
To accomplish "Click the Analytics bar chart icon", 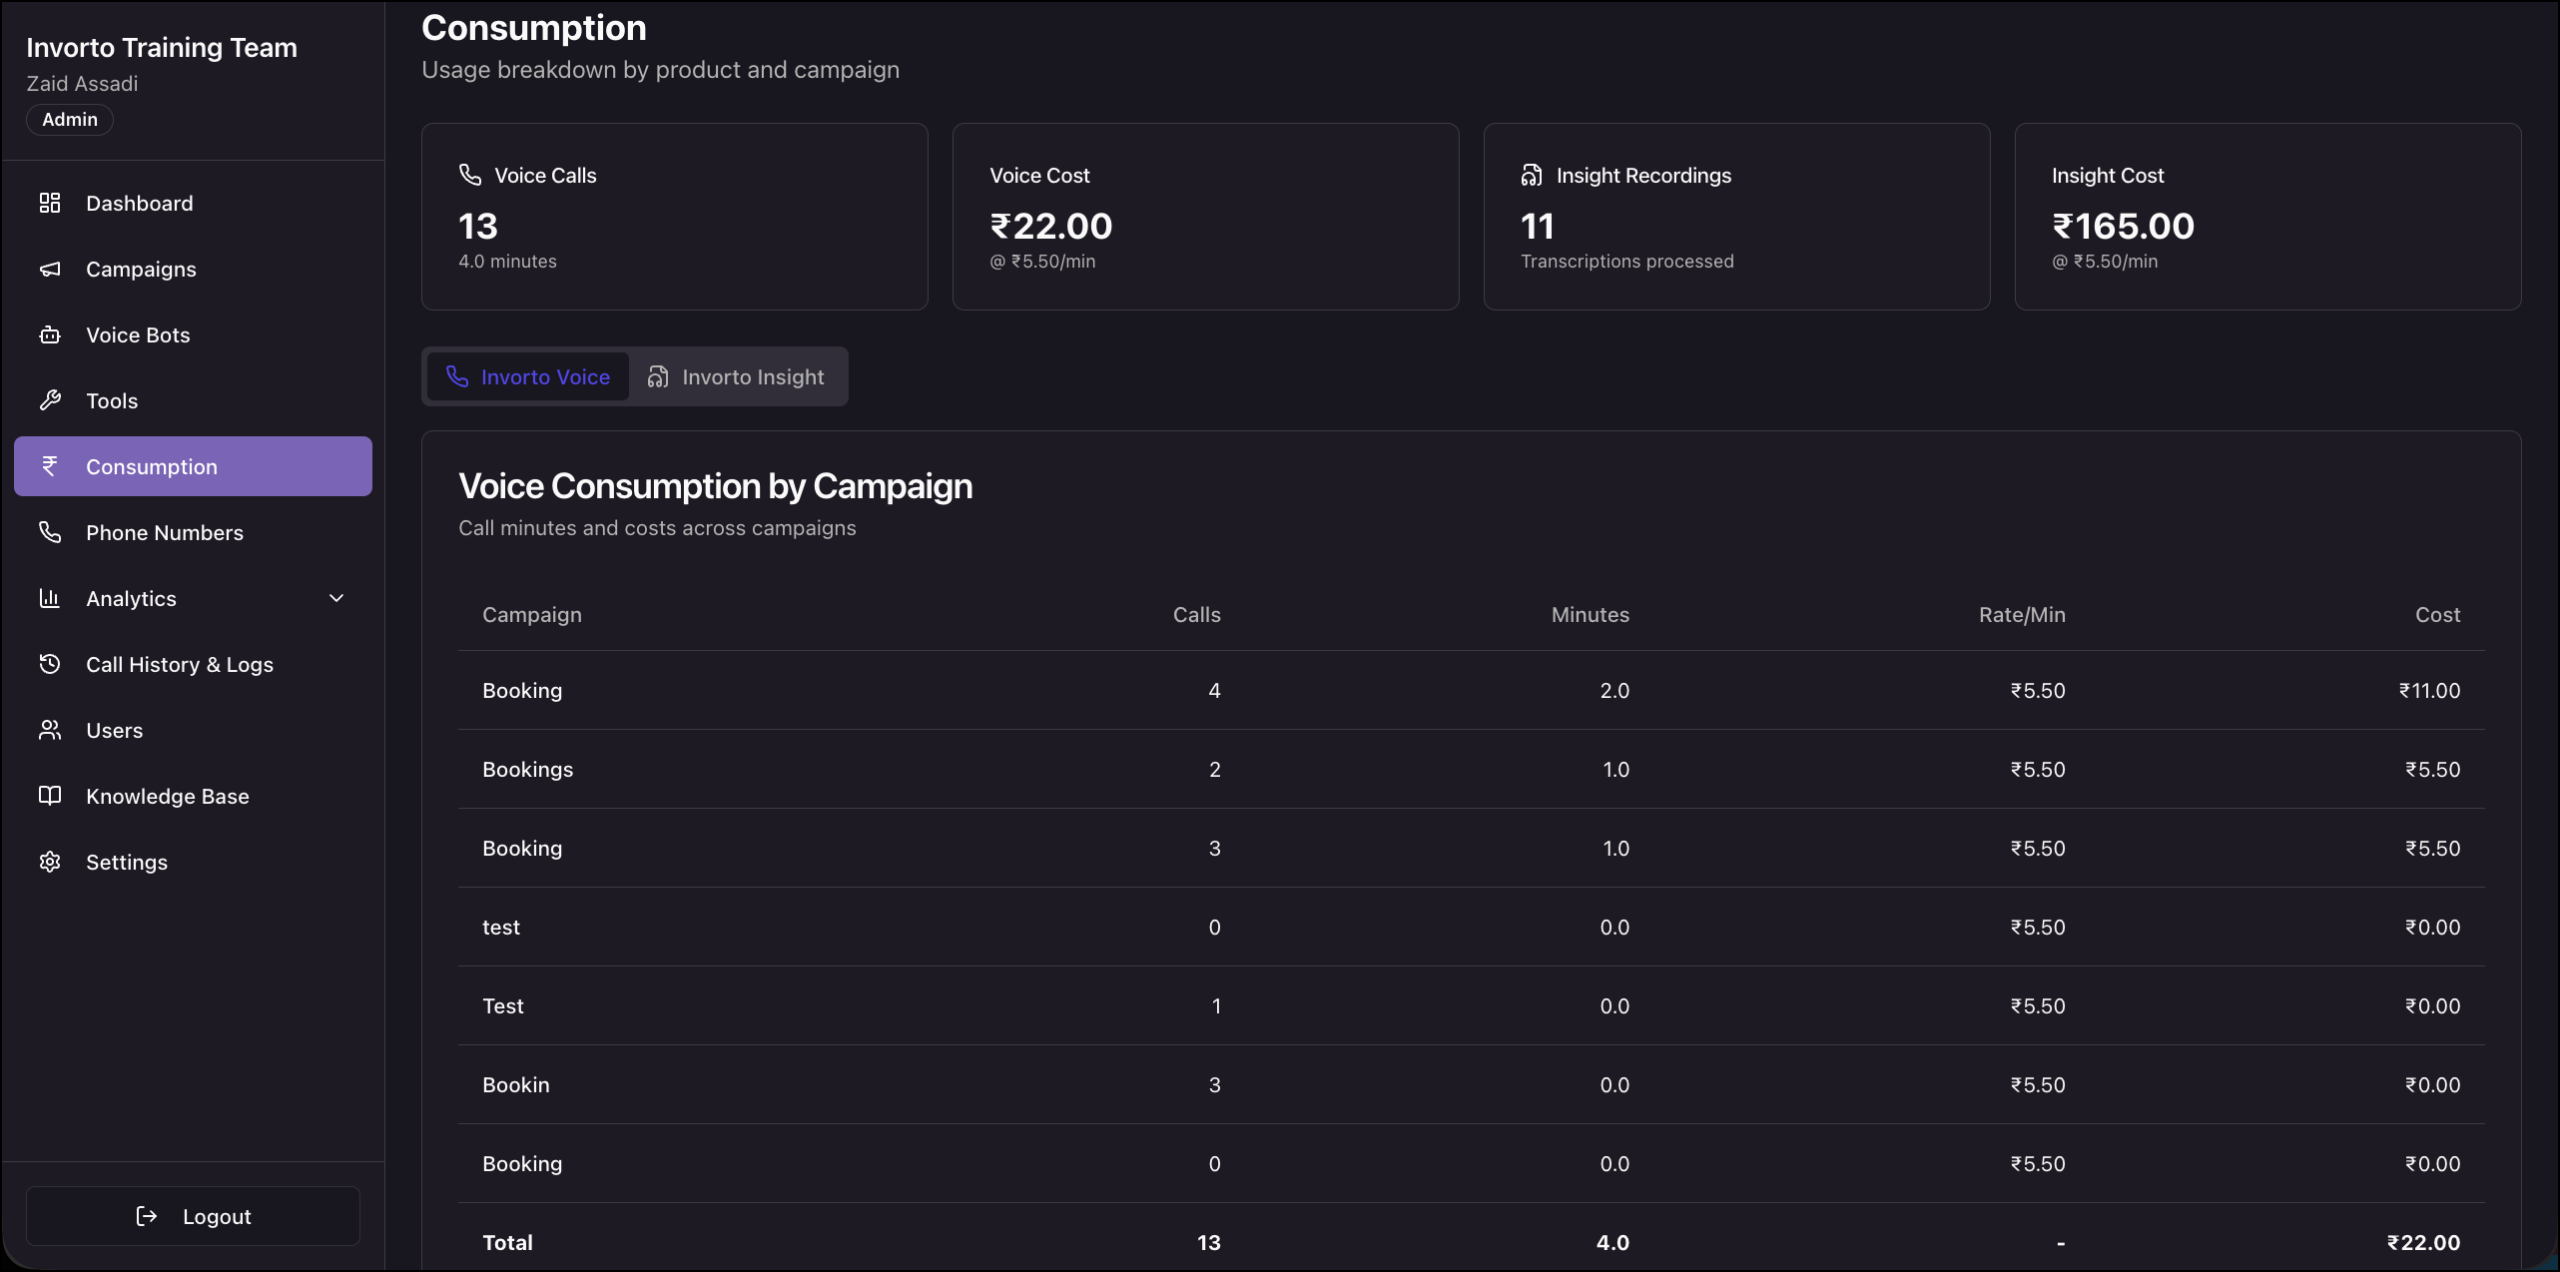I will click(50, 598).
